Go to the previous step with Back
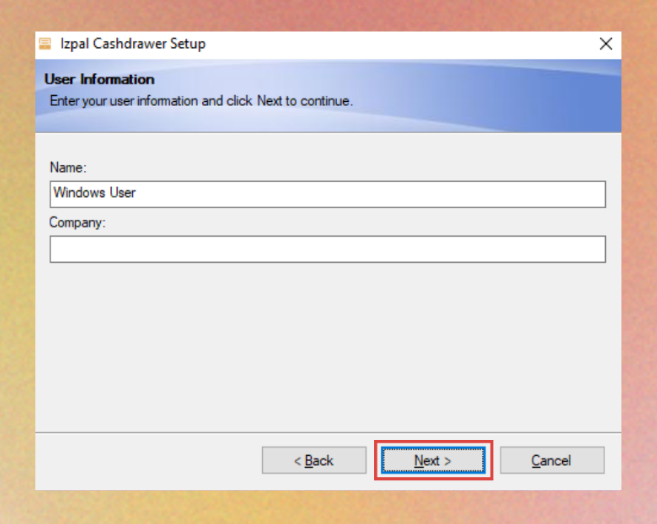Viewport: 657px width, 524px height. click(x=313, y=460)
